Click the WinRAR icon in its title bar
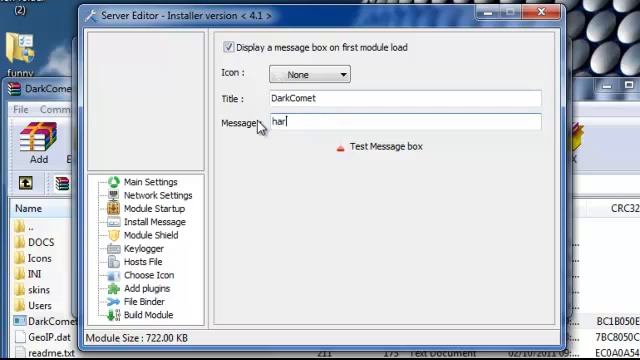The image size is (640, 360). coord(14,89)
